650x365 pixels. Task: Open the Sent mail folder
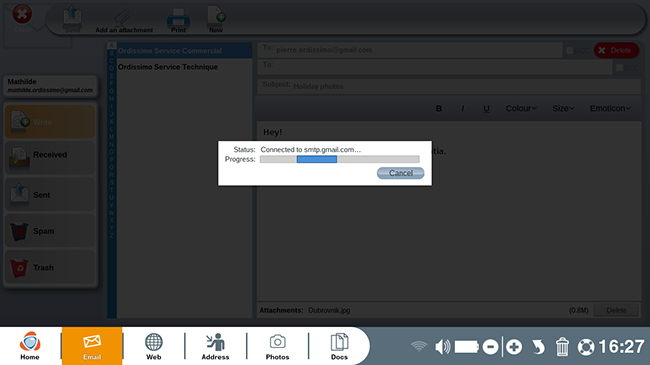coord(50,194)
